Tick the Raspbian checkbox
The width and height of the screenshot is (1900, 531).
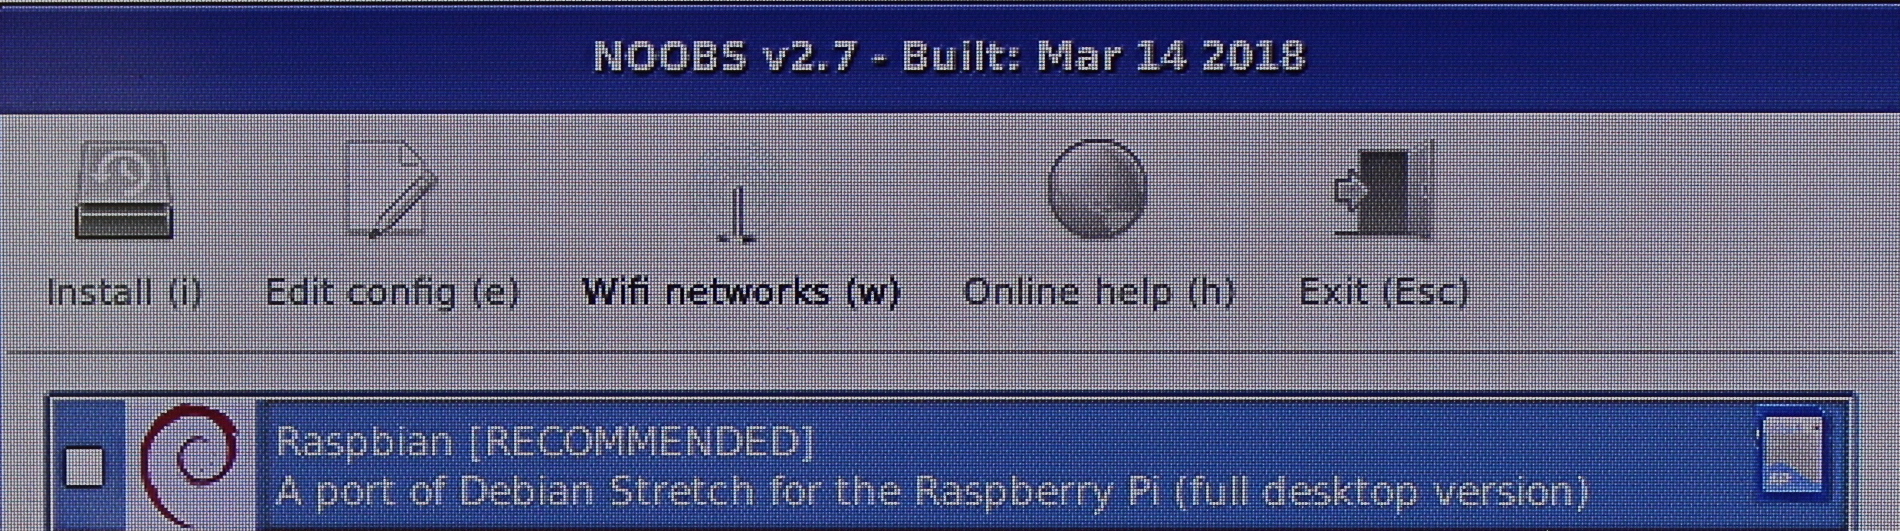coord(84,466)
